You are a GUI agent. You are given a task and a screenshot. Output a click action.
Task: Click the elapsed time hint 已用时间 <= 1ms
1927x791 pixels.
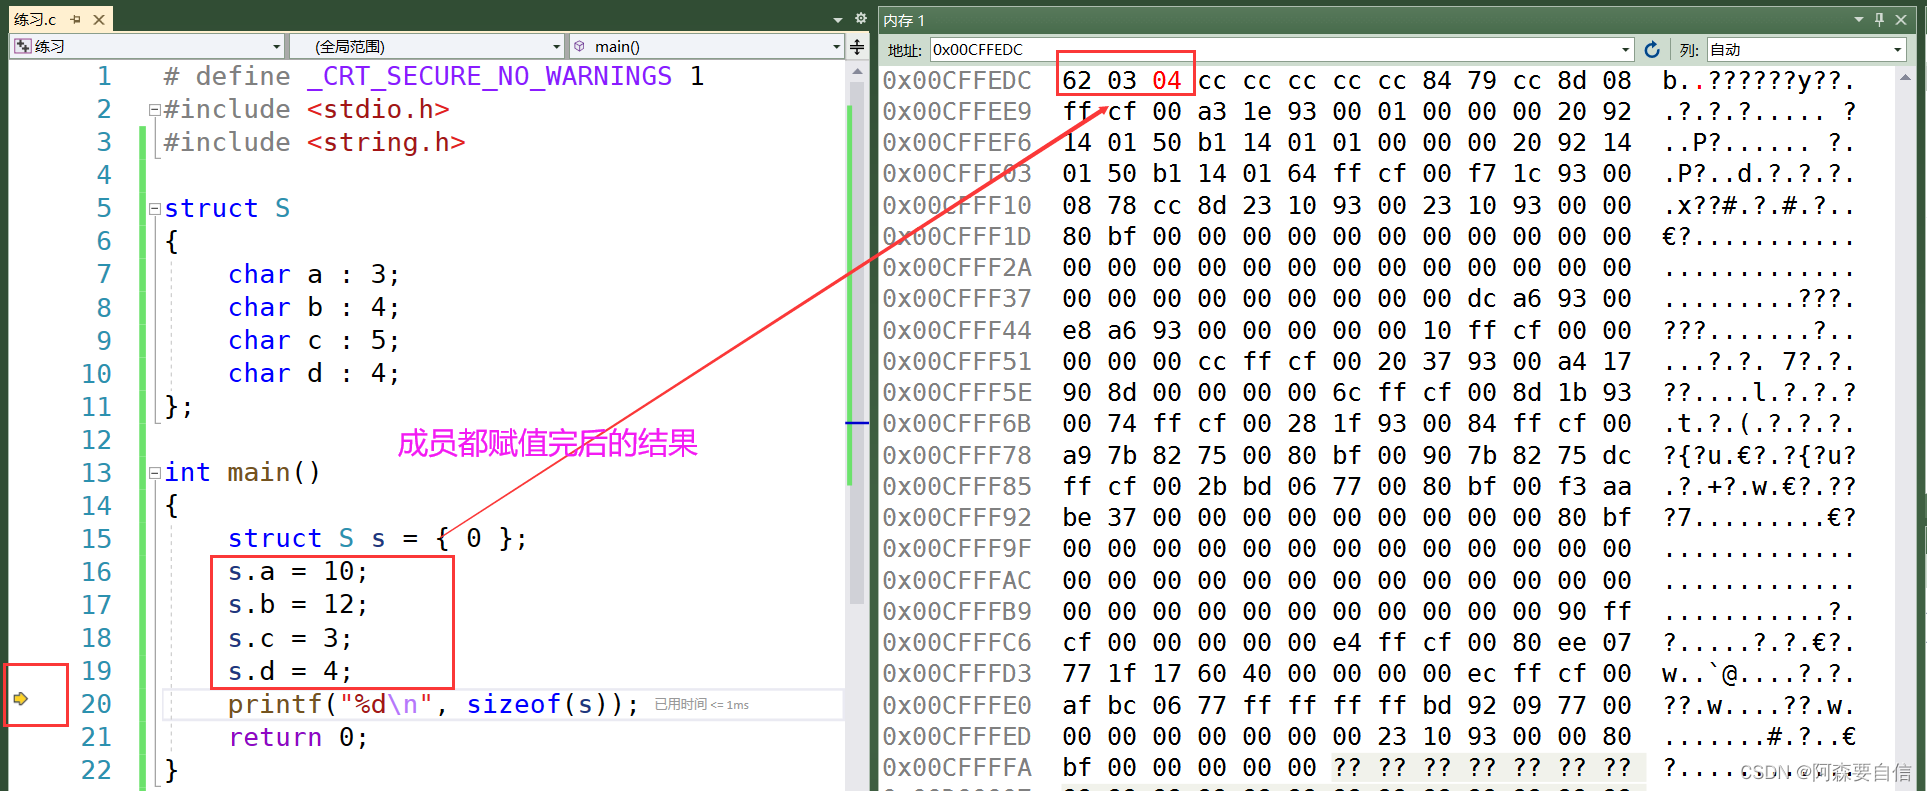coord(701,705)
